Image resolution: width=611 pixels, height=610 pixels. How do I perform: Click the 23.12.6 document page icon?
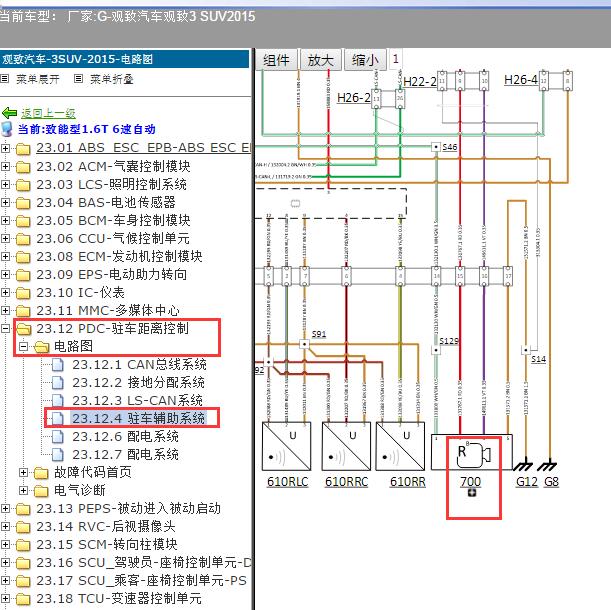tap(58, 437)
